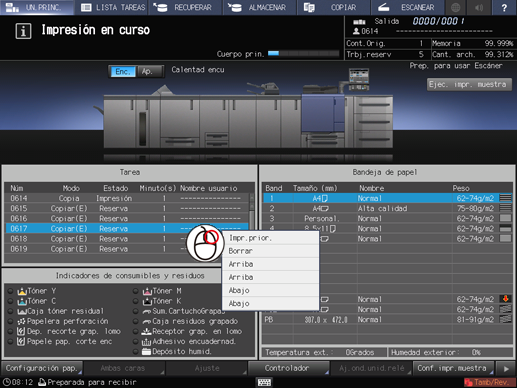Click the Receptor grap. en lomo icon

tap(147, 331)
